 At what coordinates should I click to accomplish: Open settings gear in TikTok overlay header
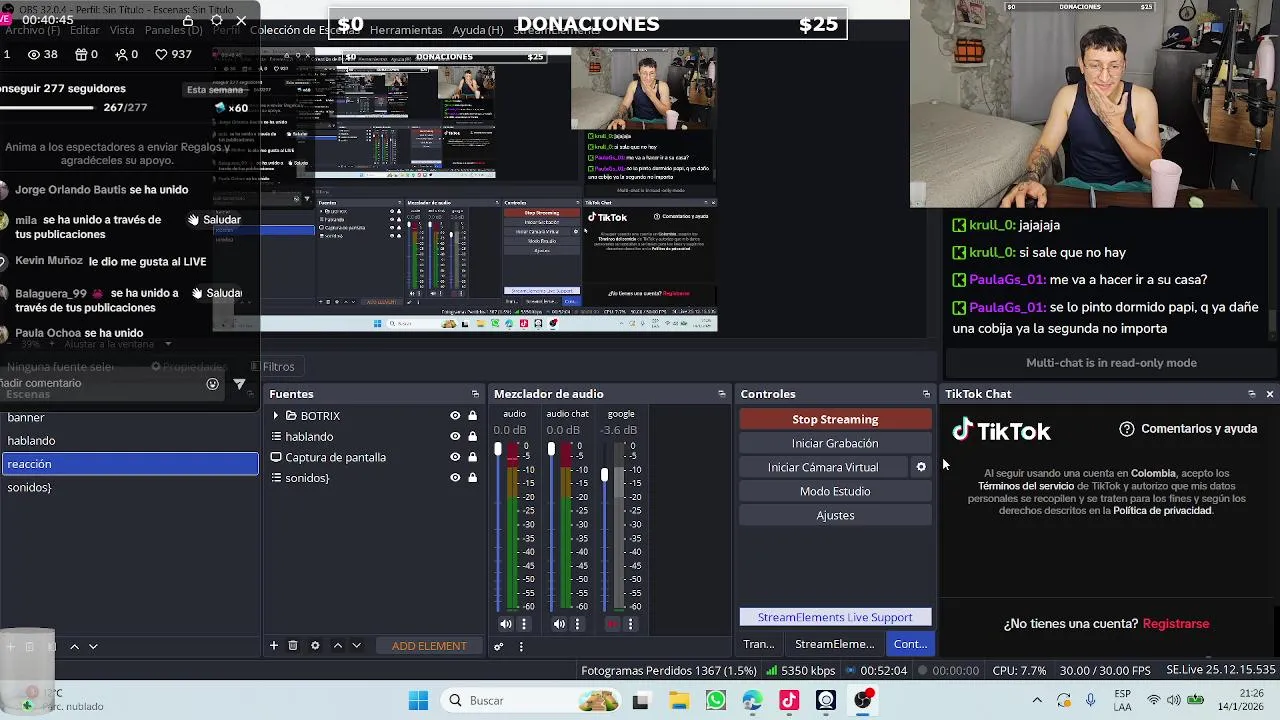coord(216,20)
